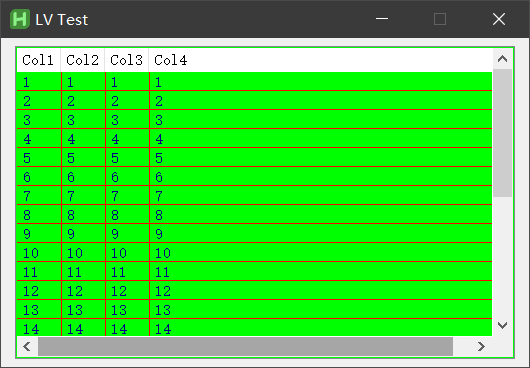Select cell 13 in Col4

[321, 310]
